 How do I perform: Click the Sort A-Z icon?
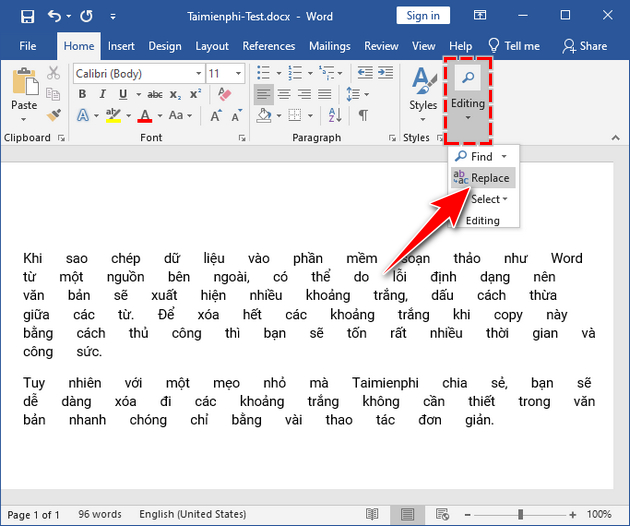point(335,115)
